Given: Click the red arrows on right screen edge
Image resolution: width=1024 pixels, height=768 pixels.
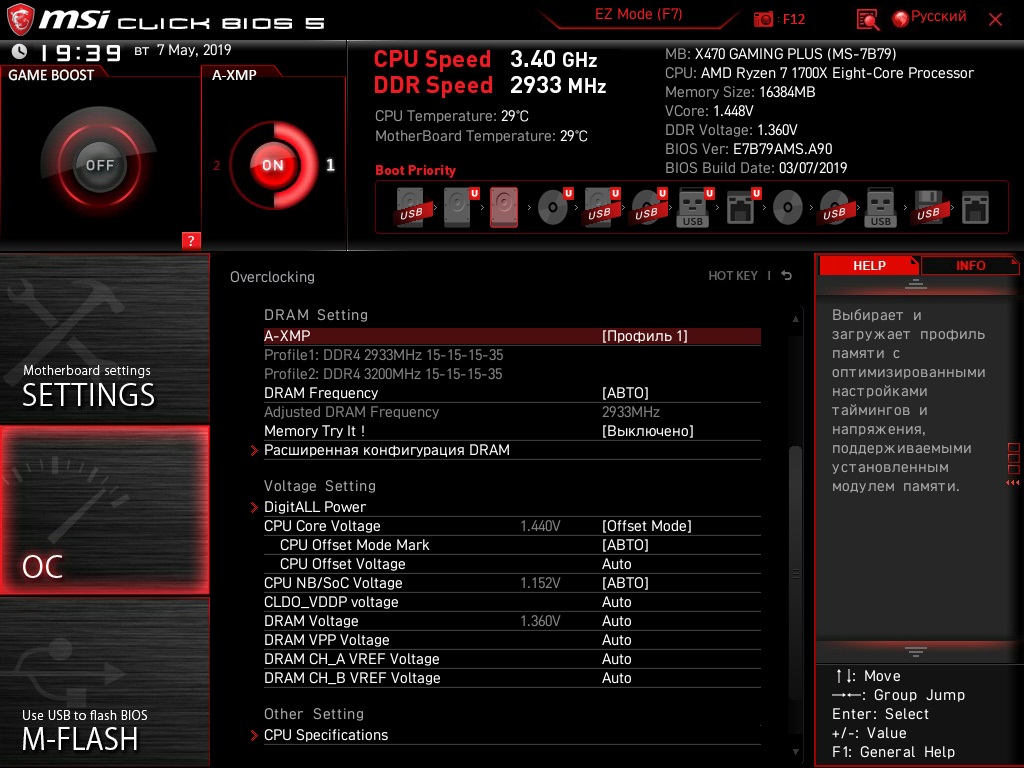Looking at the screenshot, I should pos(1012,483).
